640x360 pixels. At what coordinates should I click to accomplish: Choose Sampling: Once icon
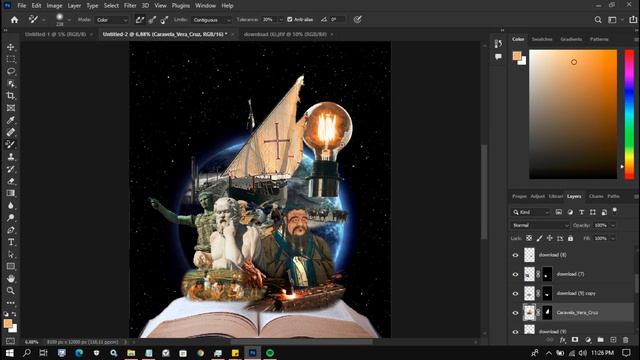[x=152, y=20]
